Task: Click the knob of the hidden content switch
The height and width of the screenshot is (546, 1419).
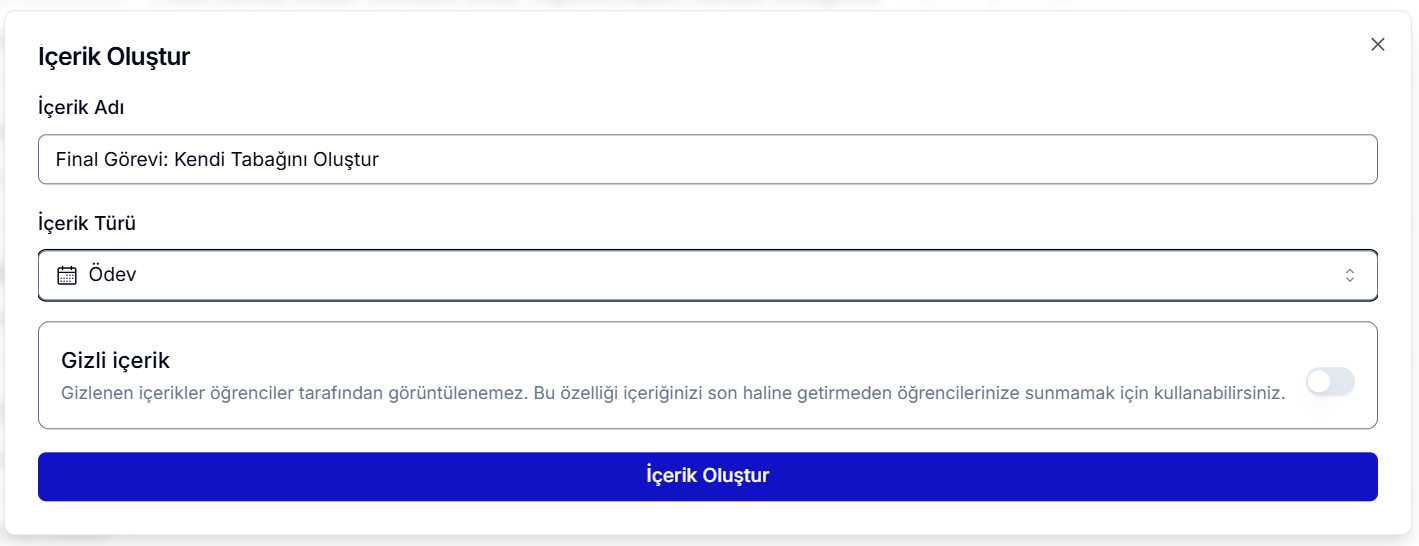Action: [x=1320, y=381]
